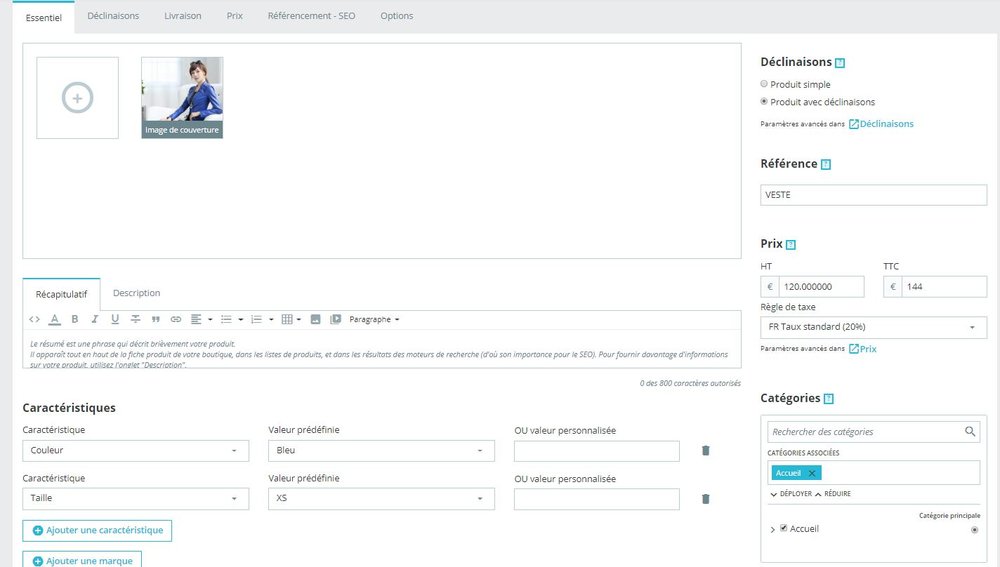1000x567 pixels.
Task: Change the text color in editor toolbar
Action: [x=55, y=320]
